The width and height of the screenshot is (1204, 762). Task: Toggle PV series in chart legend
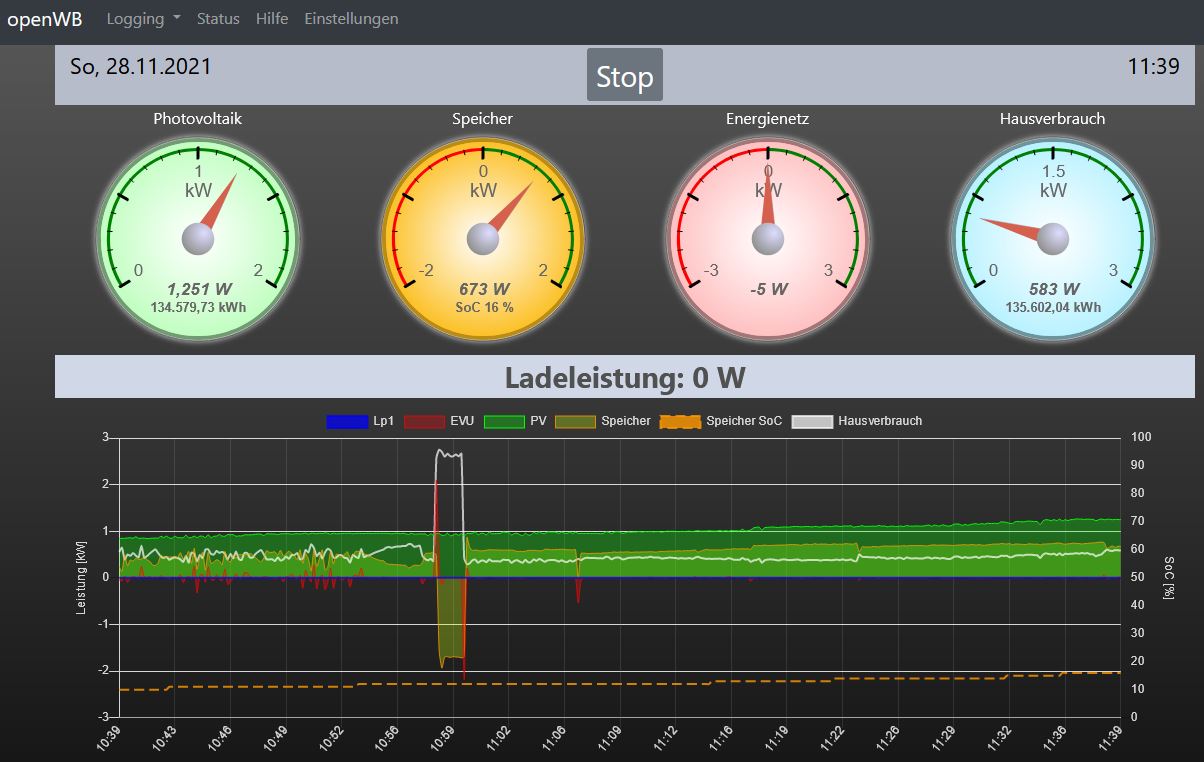coord(515,421)
